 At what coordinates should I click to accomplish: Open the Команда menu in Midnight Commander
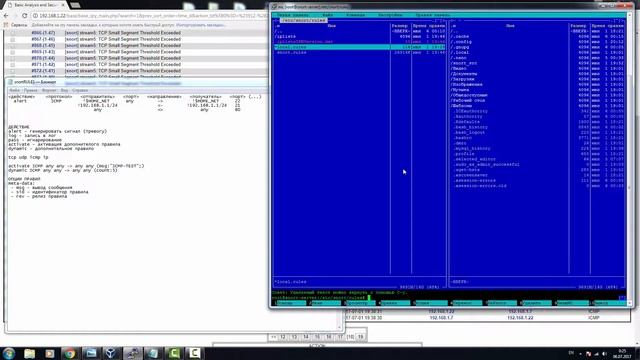(356, 15)
